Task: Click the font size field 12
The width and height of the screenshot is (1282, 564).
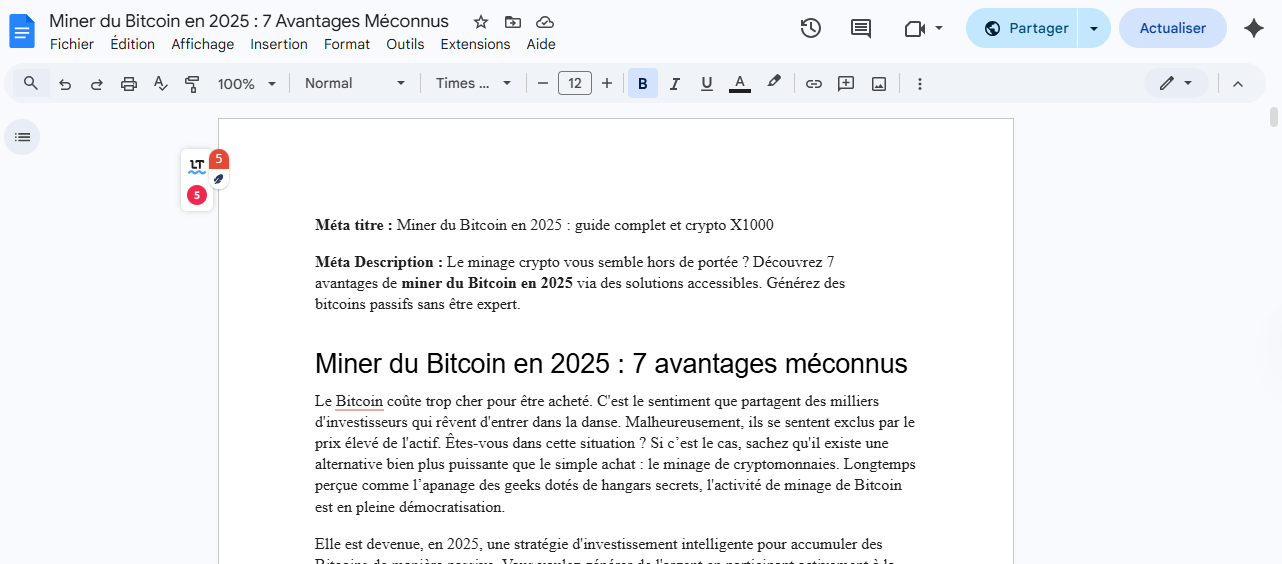Action: pos(575,83)
